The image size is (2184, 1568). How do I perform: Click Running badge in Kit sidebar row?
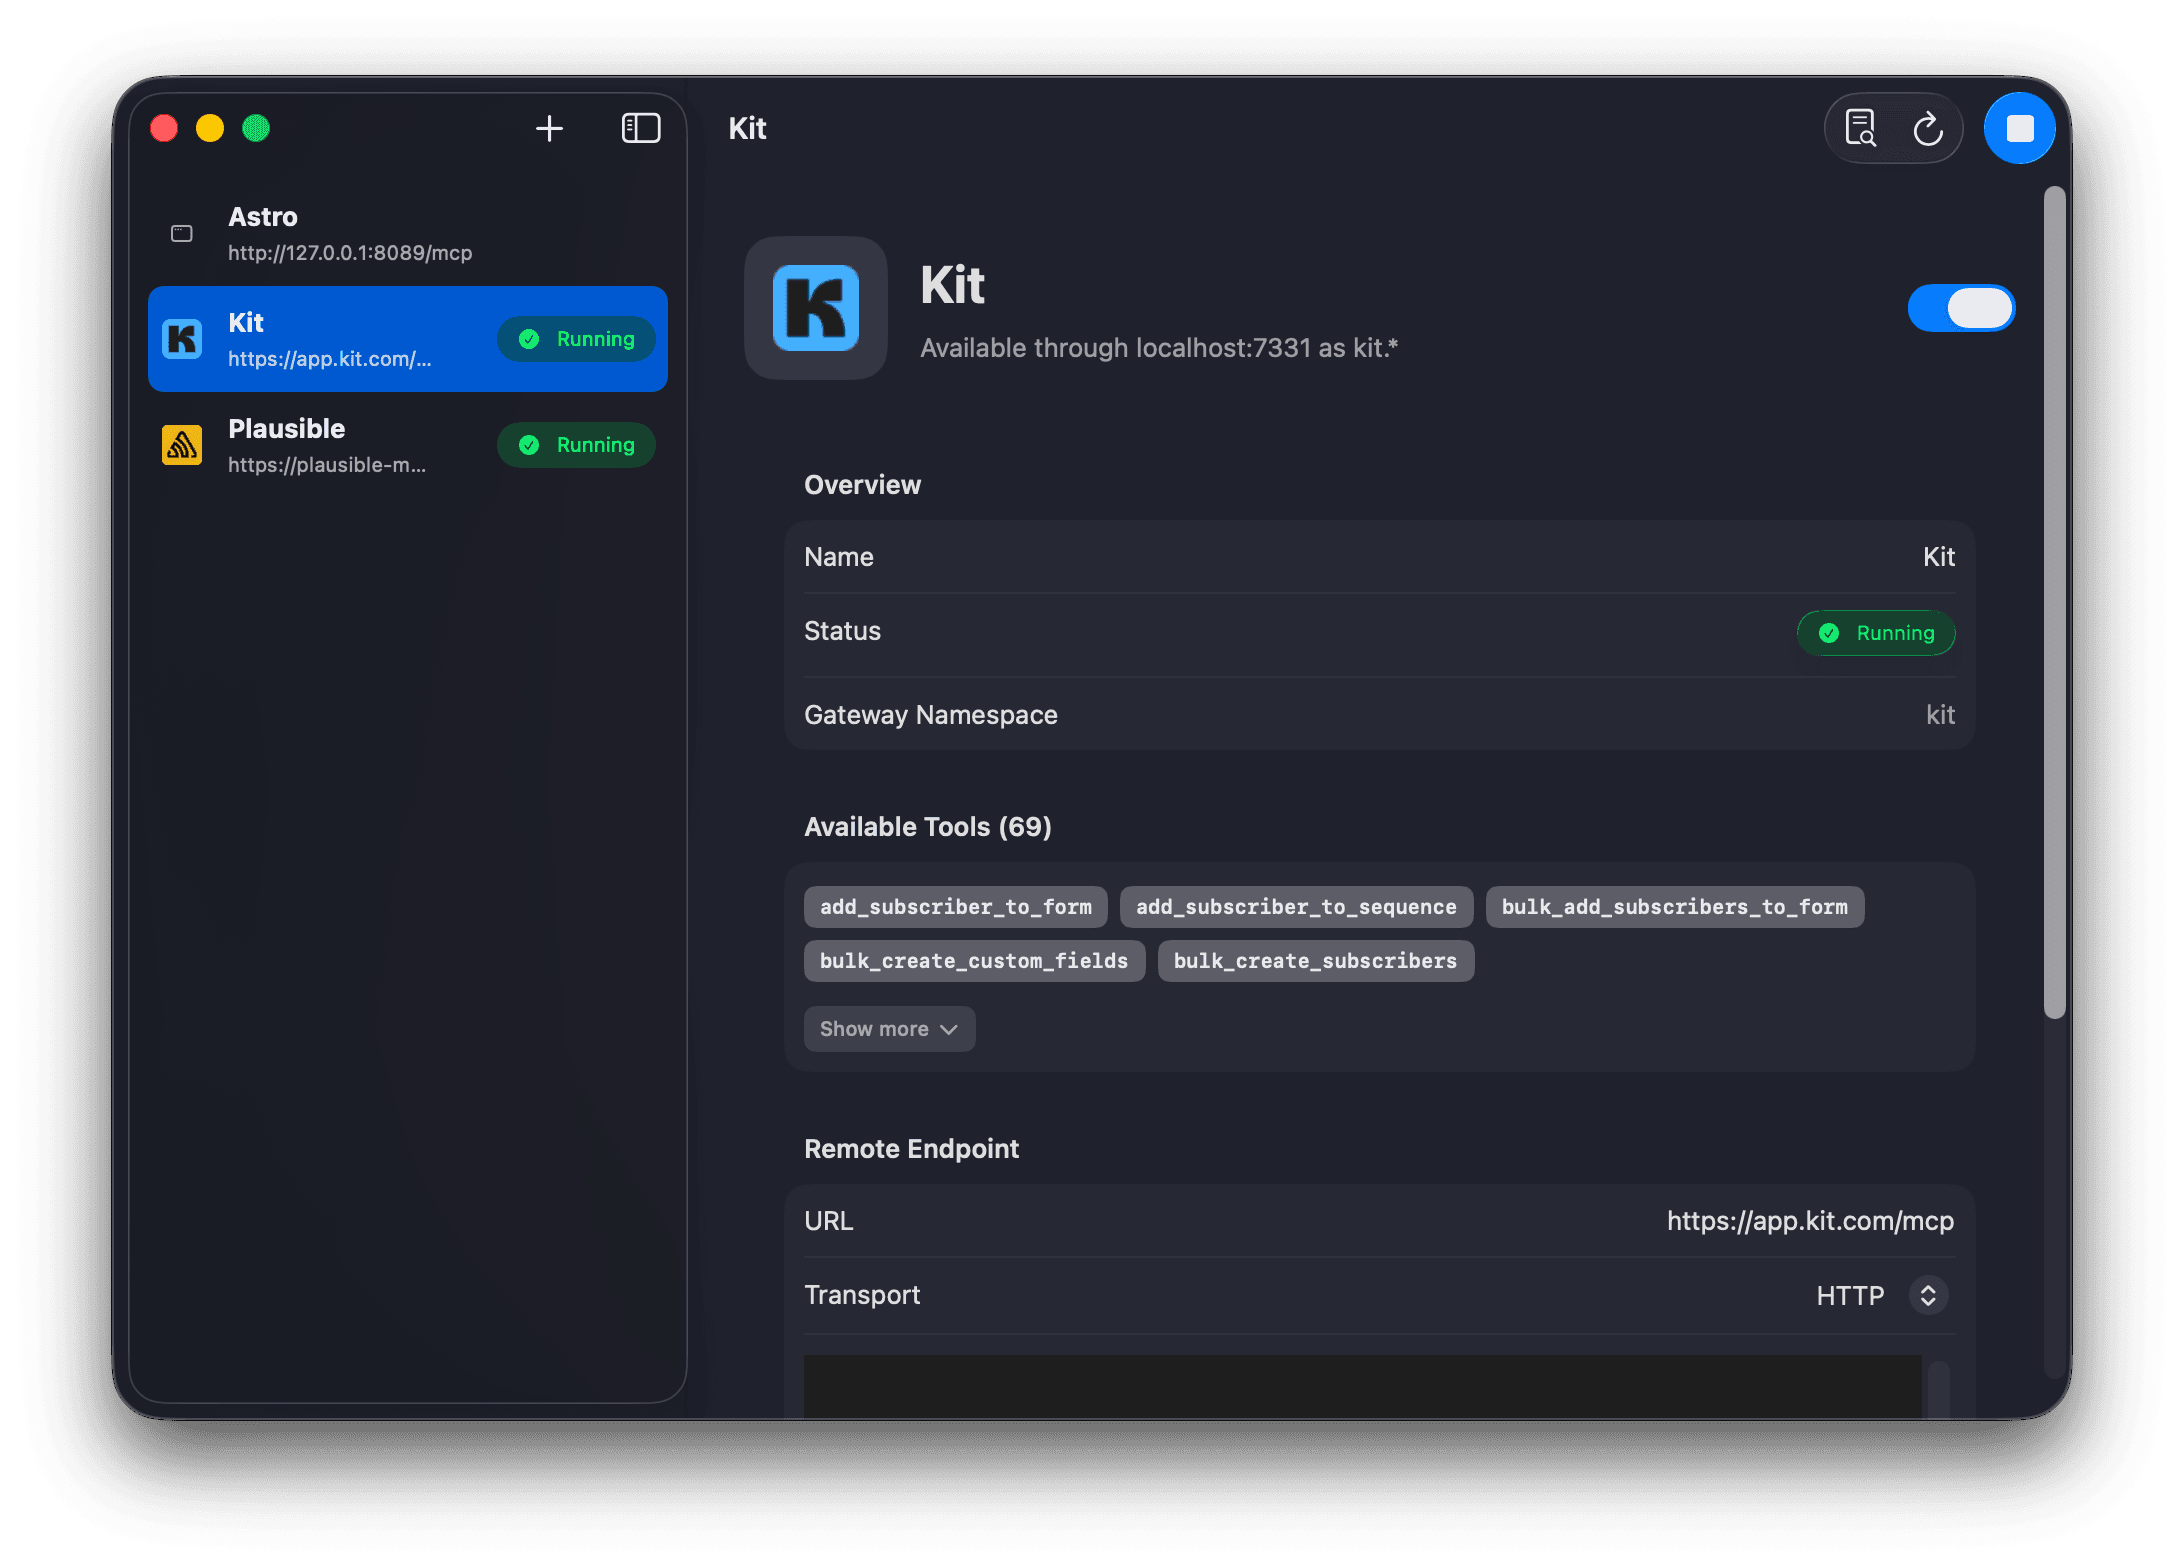point(576,339)
